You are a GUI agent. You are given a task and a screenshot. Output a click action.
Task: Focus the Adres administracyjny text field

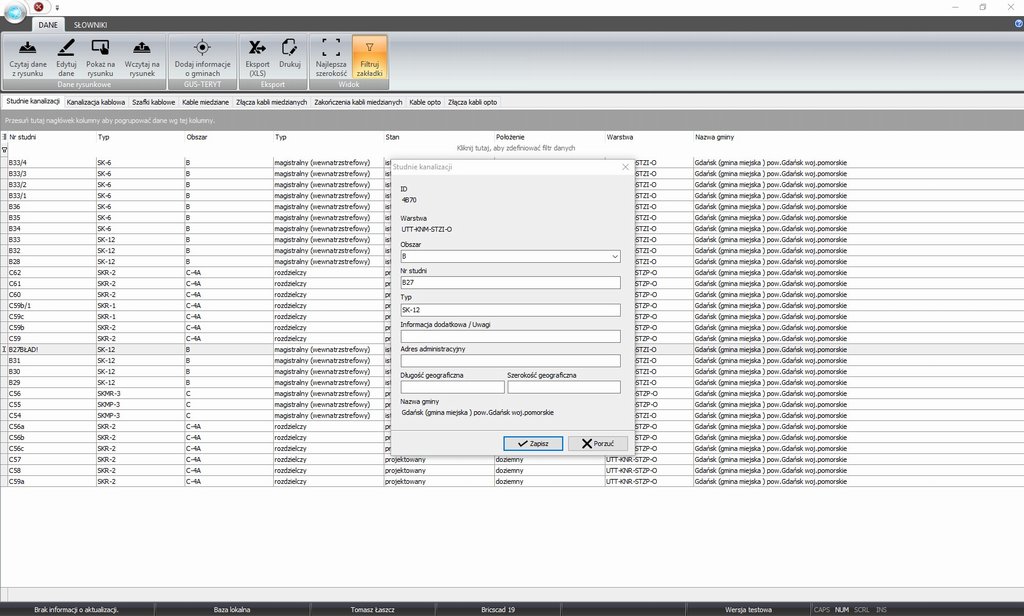510,361
